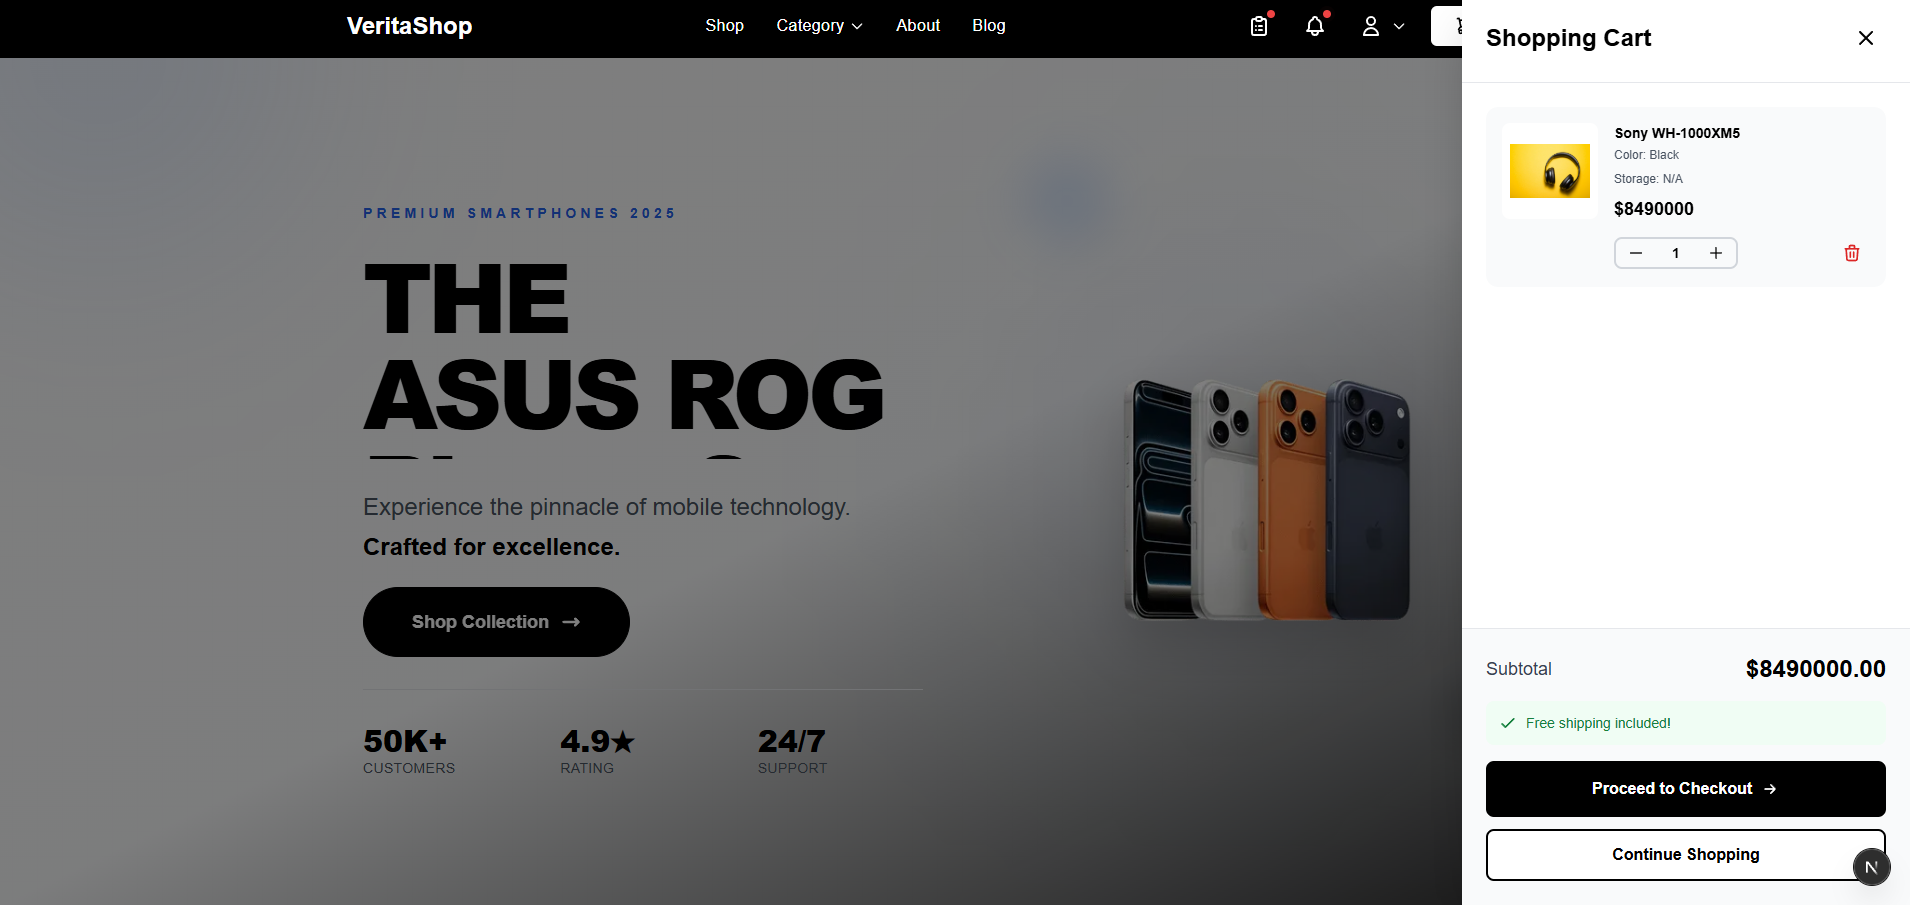Viewport: 1910px width, 905px height.
Task: Open the orders clipboard icon in header
Action: 1259,26
